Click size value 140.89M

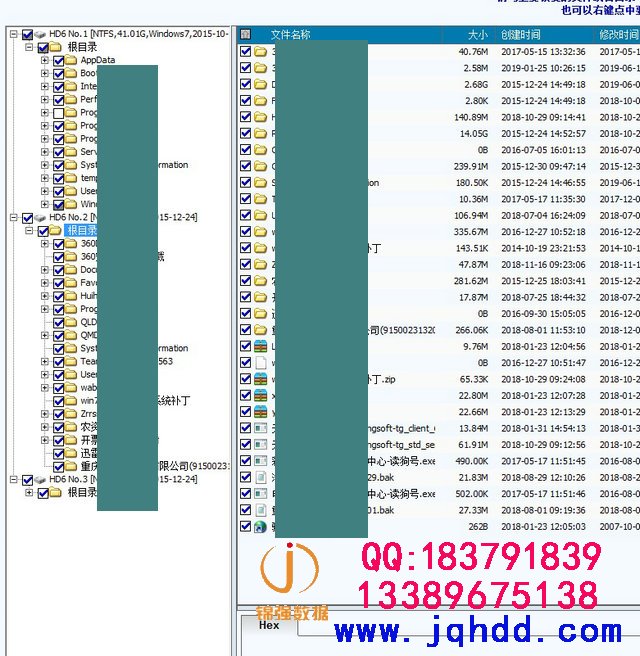click(x=471, y=117)
